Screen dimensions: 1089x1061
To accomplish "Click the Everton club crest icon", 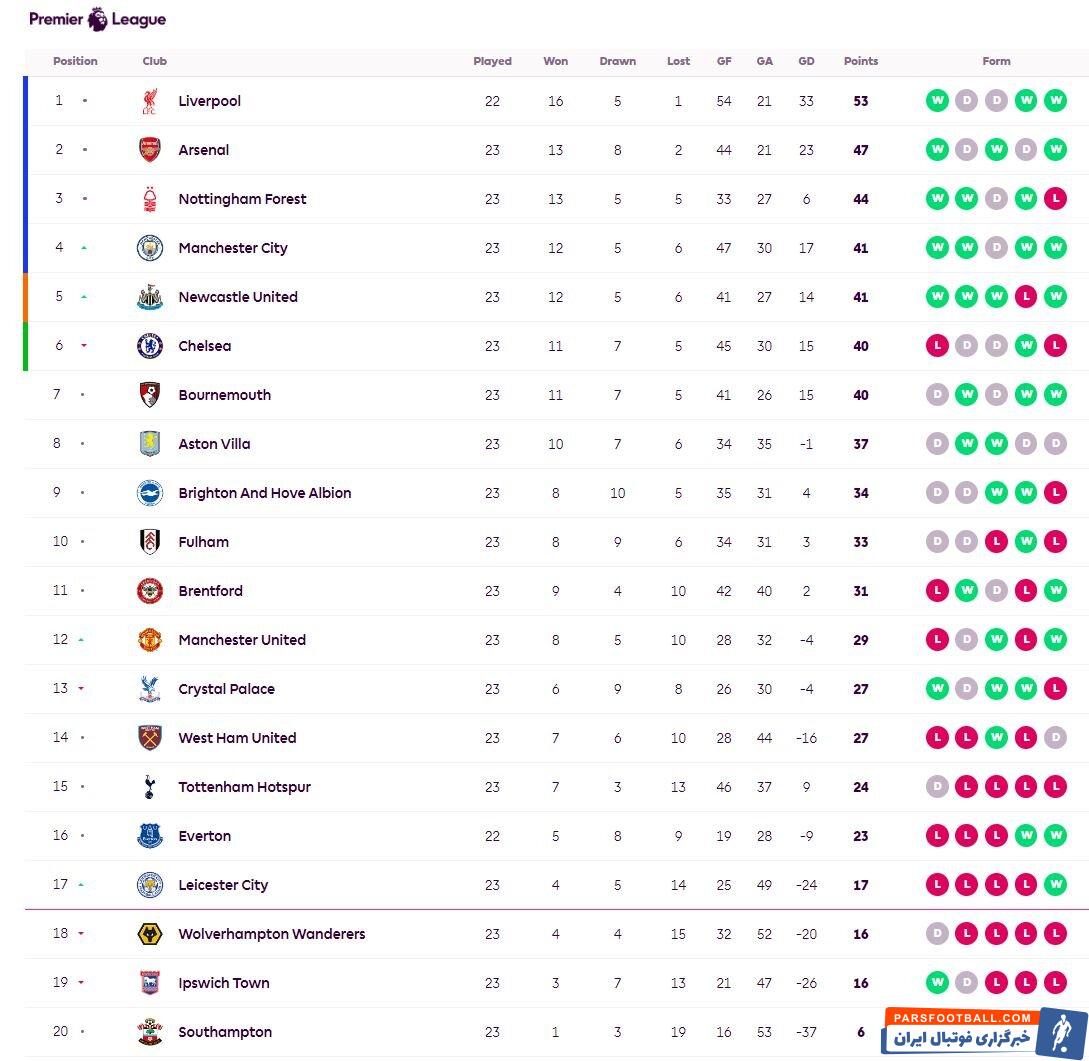I will (149, 836).
